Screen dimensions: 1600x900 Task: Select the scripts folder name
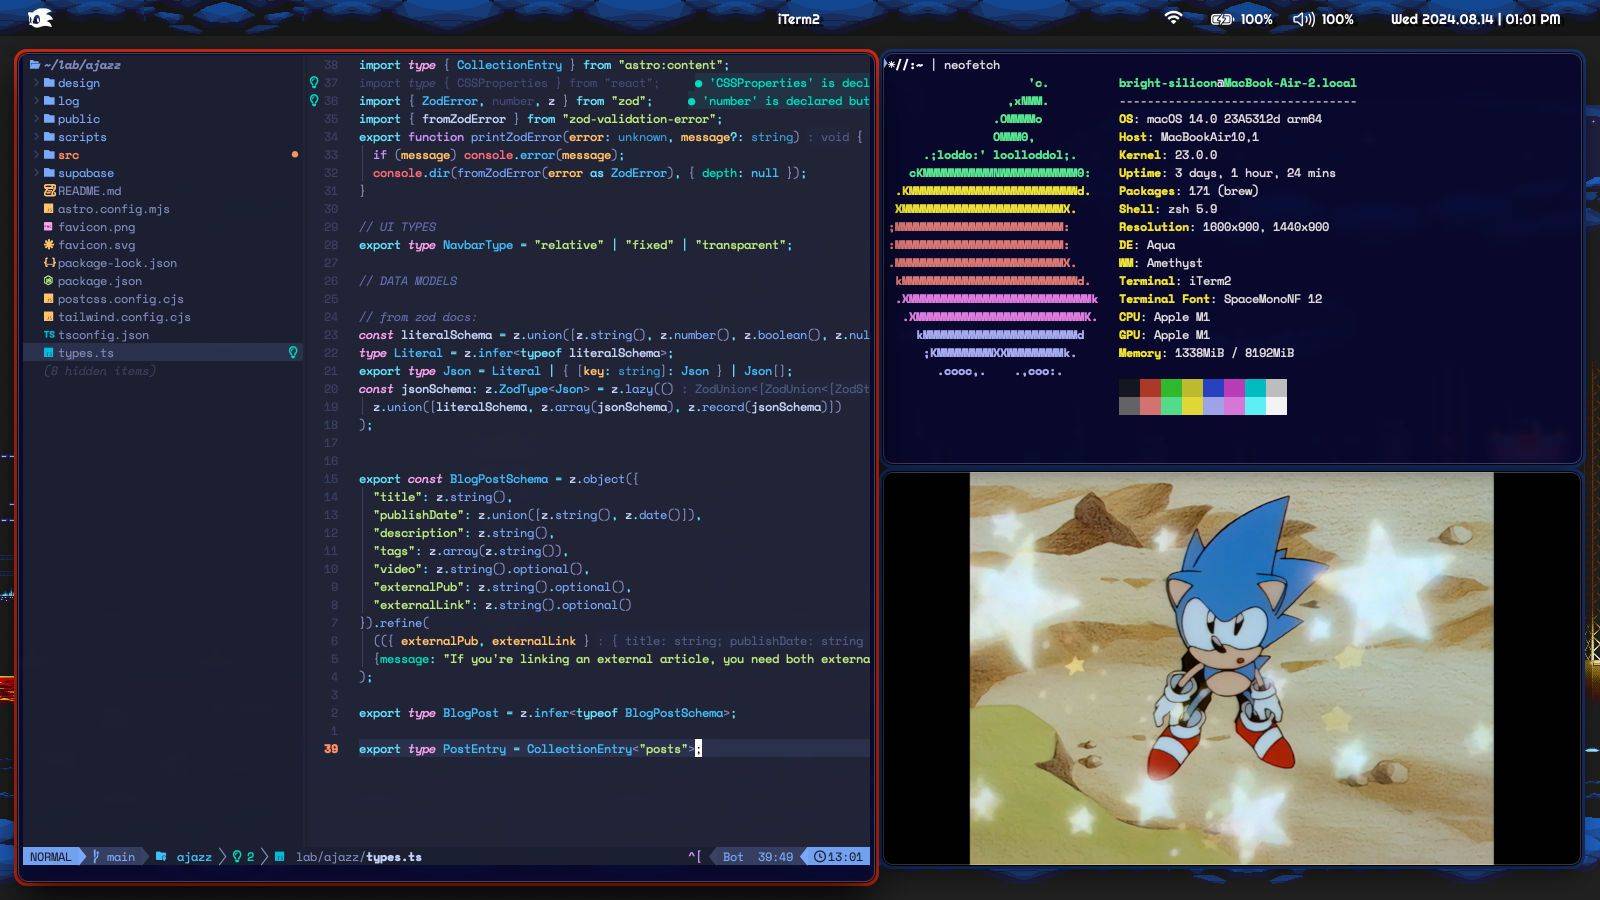(x=82, y=137)
